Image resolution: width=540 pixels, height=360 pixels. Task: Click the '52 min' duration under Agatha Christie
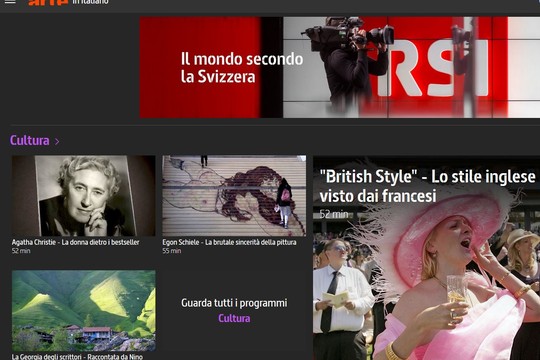(x=21, y=251)
